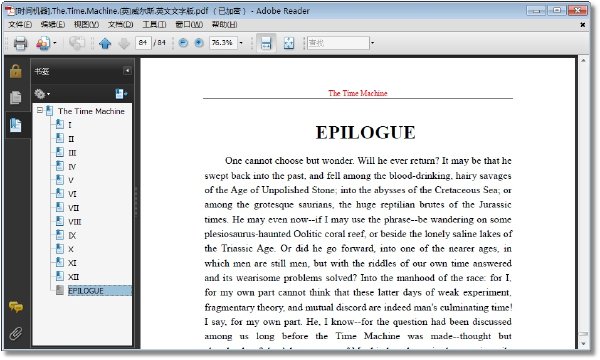Go to previous page with up arrow
Viewport: 600px width, 360px height.
105,43
